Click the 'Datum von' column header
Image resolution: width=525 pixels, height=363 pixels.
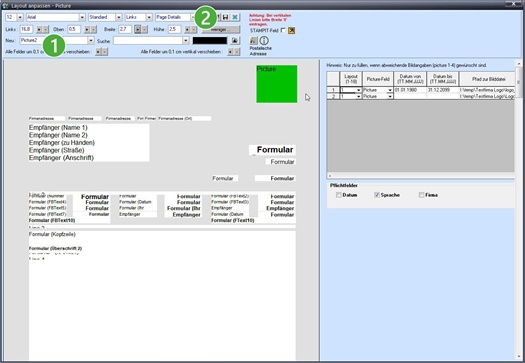click(410, 79)
